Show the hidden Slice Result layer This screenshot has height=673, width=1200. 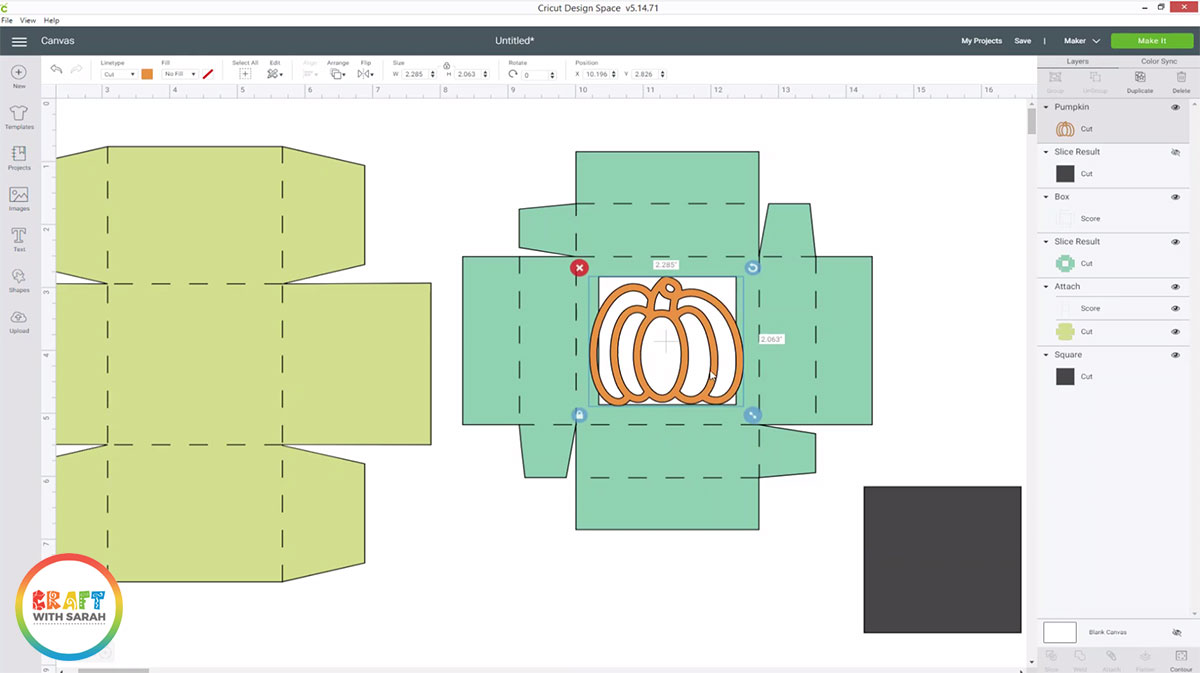click(x=1175, y=152)
